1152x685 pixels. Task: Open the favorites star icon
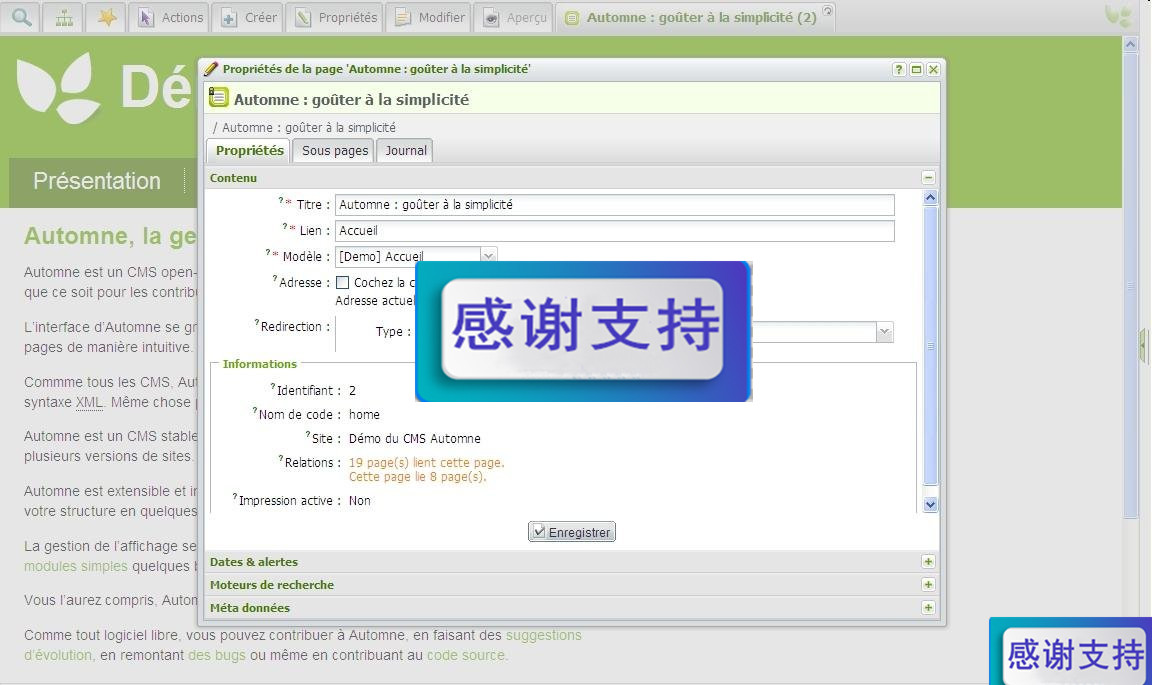[x=107, y=17]
